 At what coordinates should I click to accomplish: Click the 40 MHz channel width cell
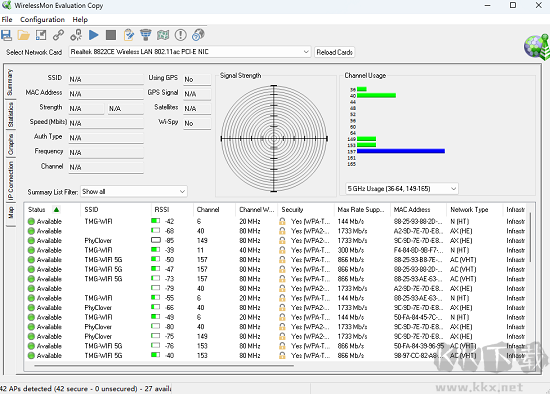tap(250, 250)
